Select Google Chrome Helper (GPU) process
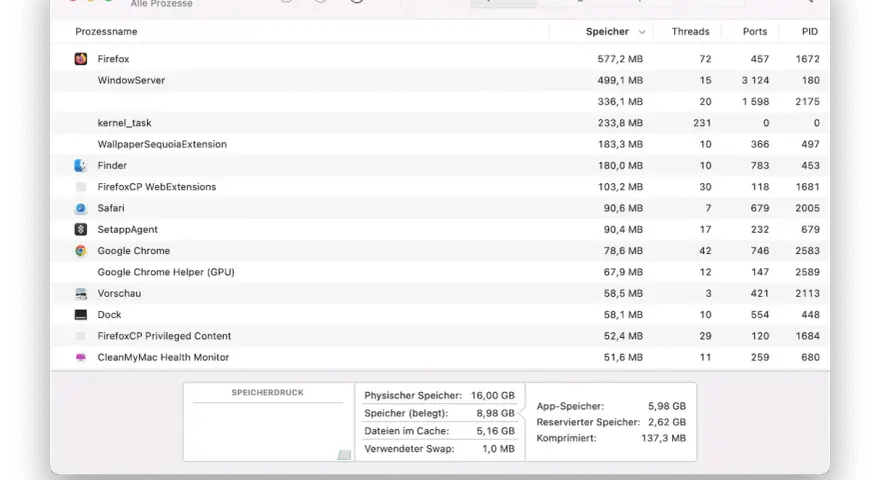Viewport: 880px width, 480px height. coord(166,272)
